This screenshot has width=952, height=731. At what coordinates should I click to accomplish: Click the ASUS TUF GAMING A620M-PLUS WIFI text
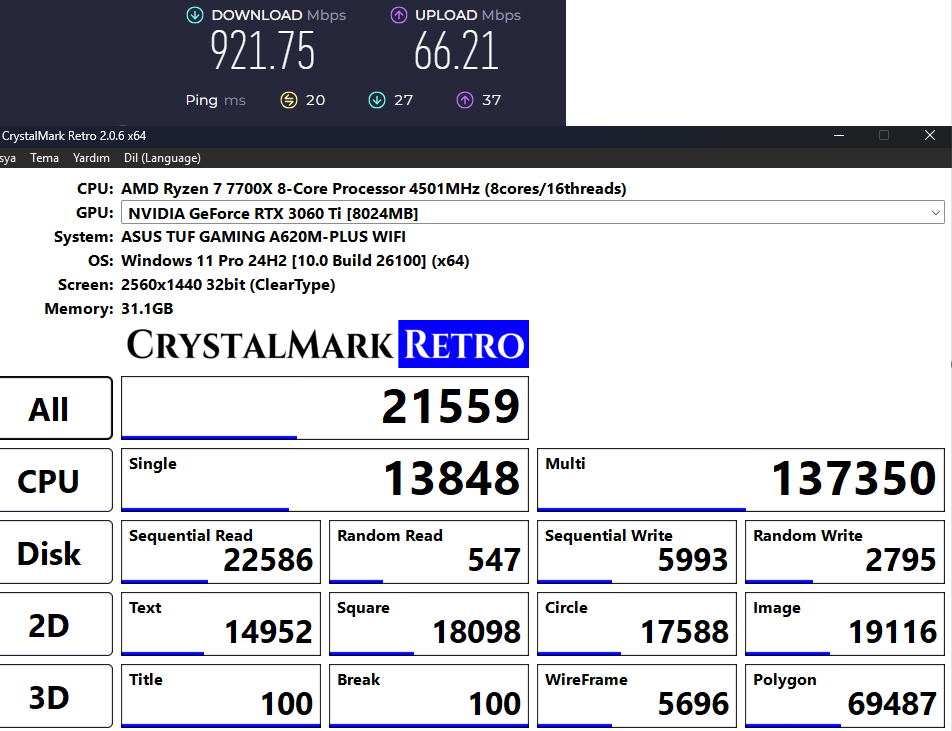(x=264, y=237)
